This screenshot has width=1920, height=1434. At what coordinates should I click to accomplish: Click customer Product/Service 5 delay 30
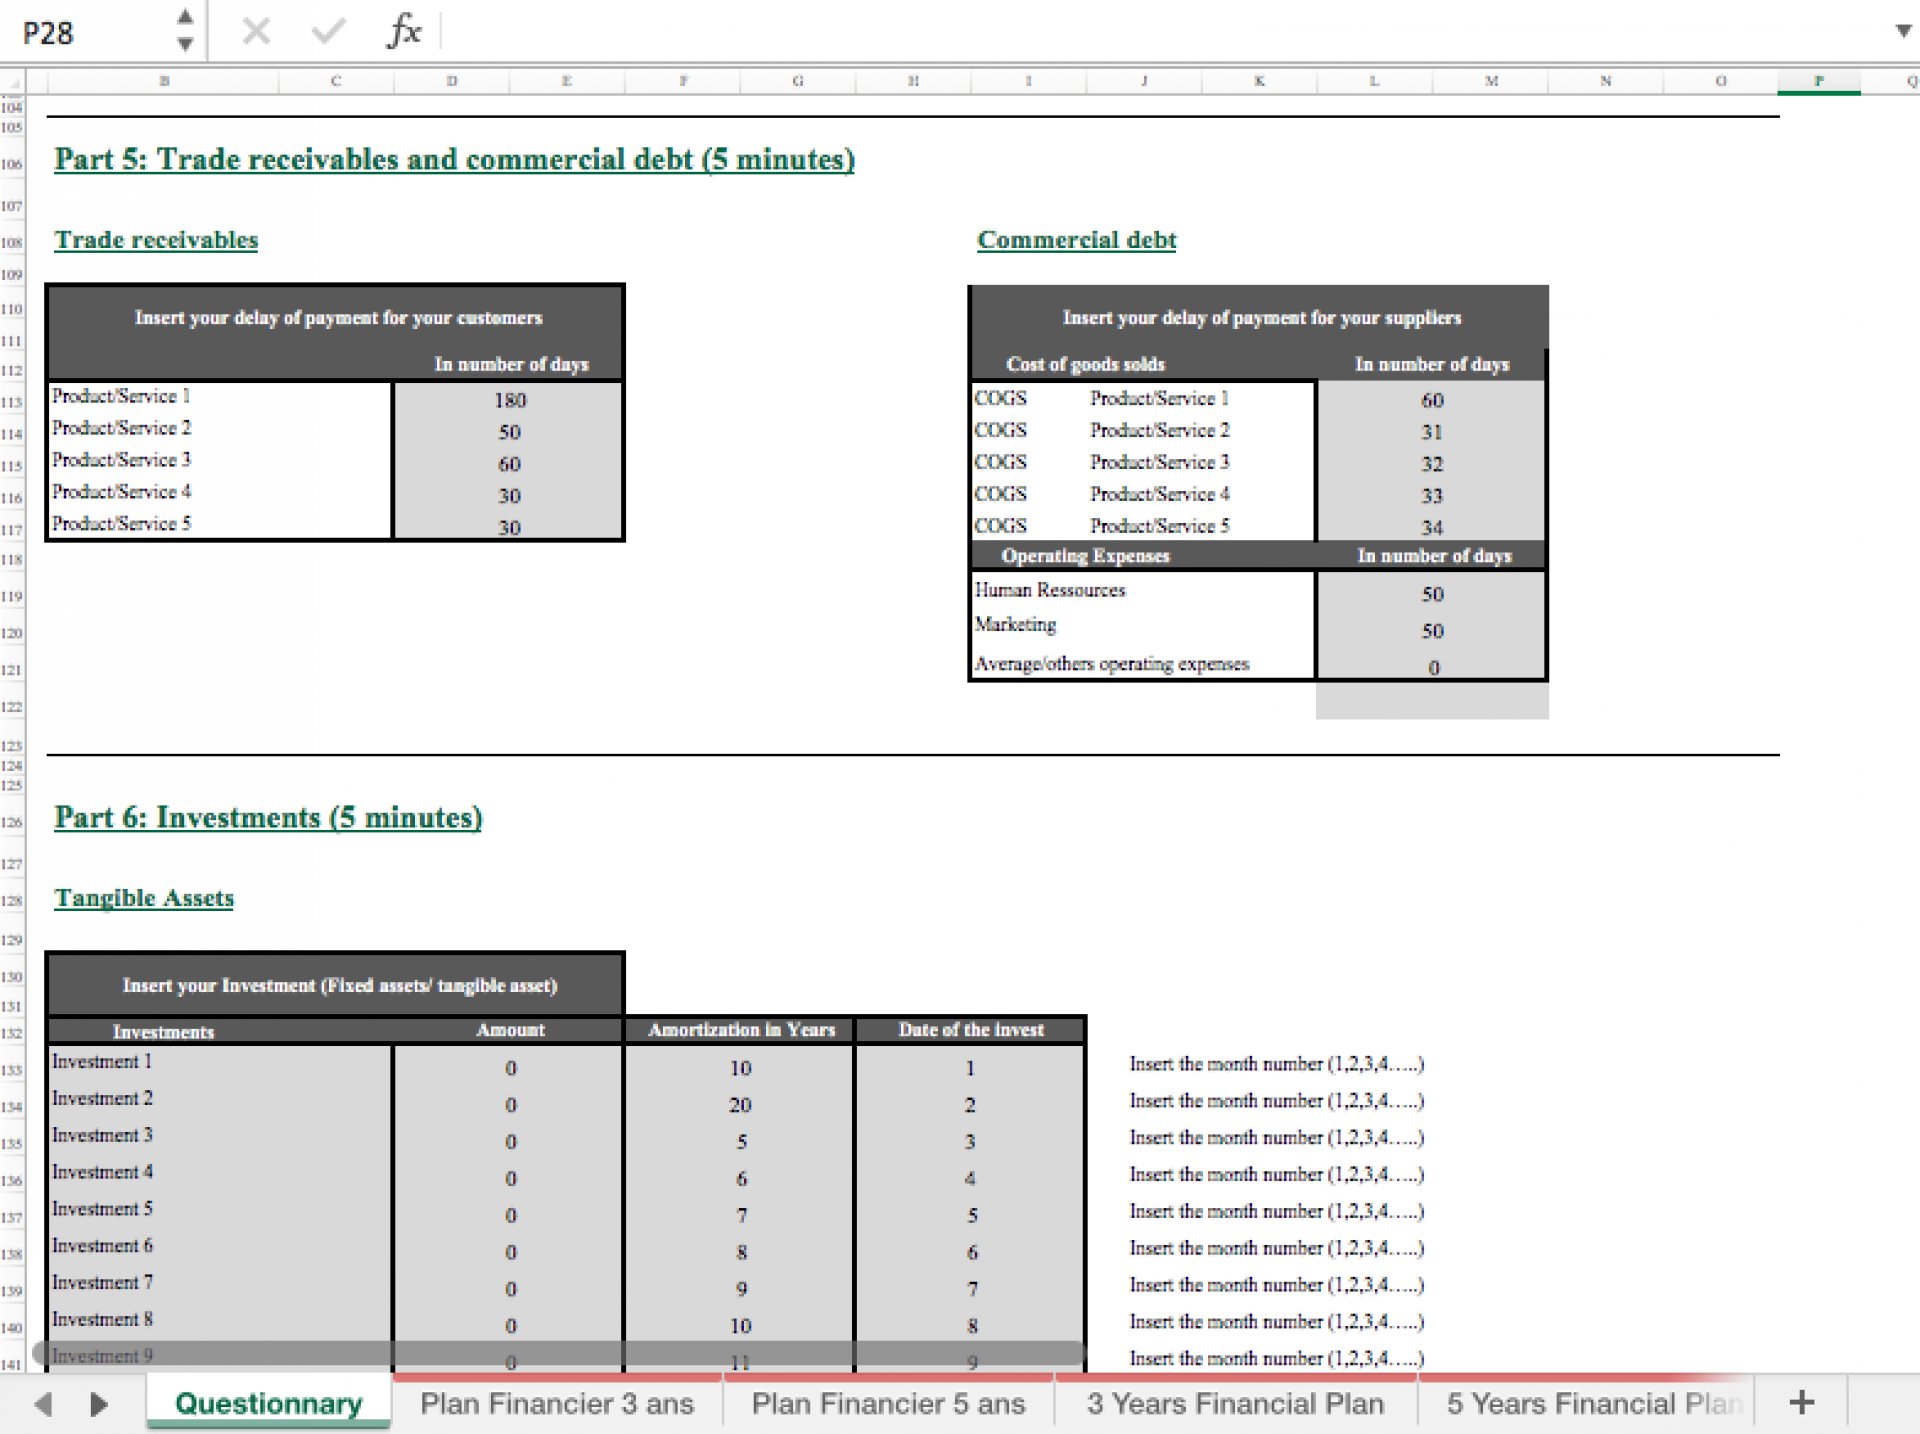[509, 526]
